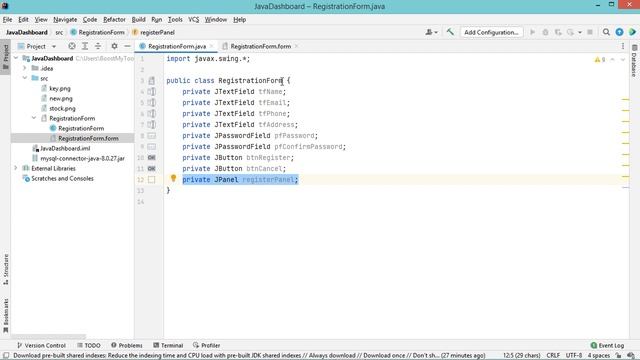Select mysql-connector-java jar file
640x360 pixels.
(82, 158)
